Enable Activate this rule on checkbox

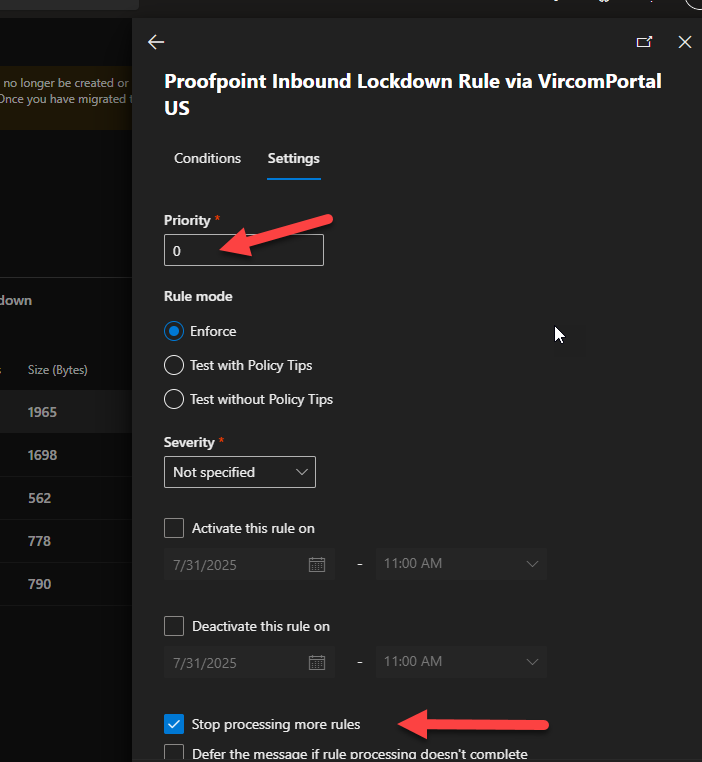(174, 528)
